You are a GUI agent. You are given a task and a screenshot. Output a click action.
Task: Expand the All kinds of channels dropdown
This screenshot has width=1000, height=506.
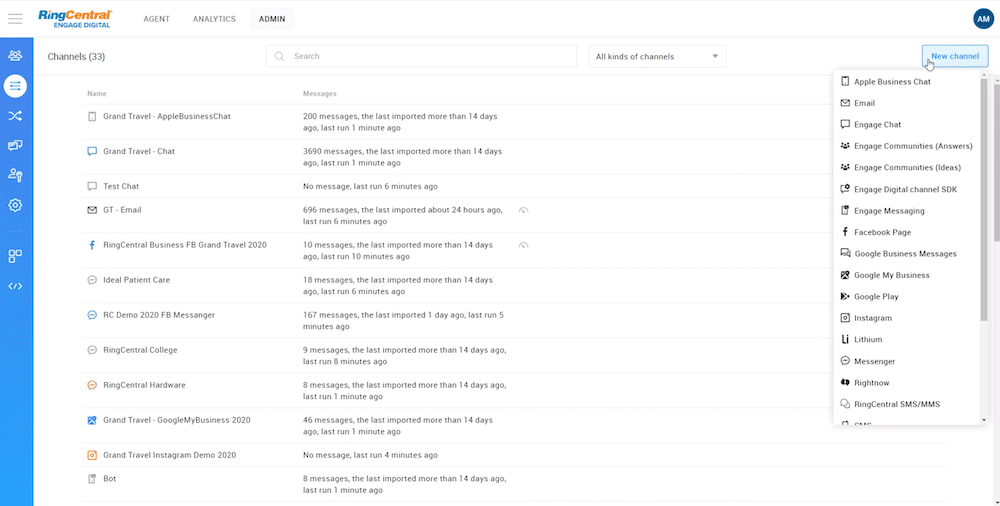point(657,57)
